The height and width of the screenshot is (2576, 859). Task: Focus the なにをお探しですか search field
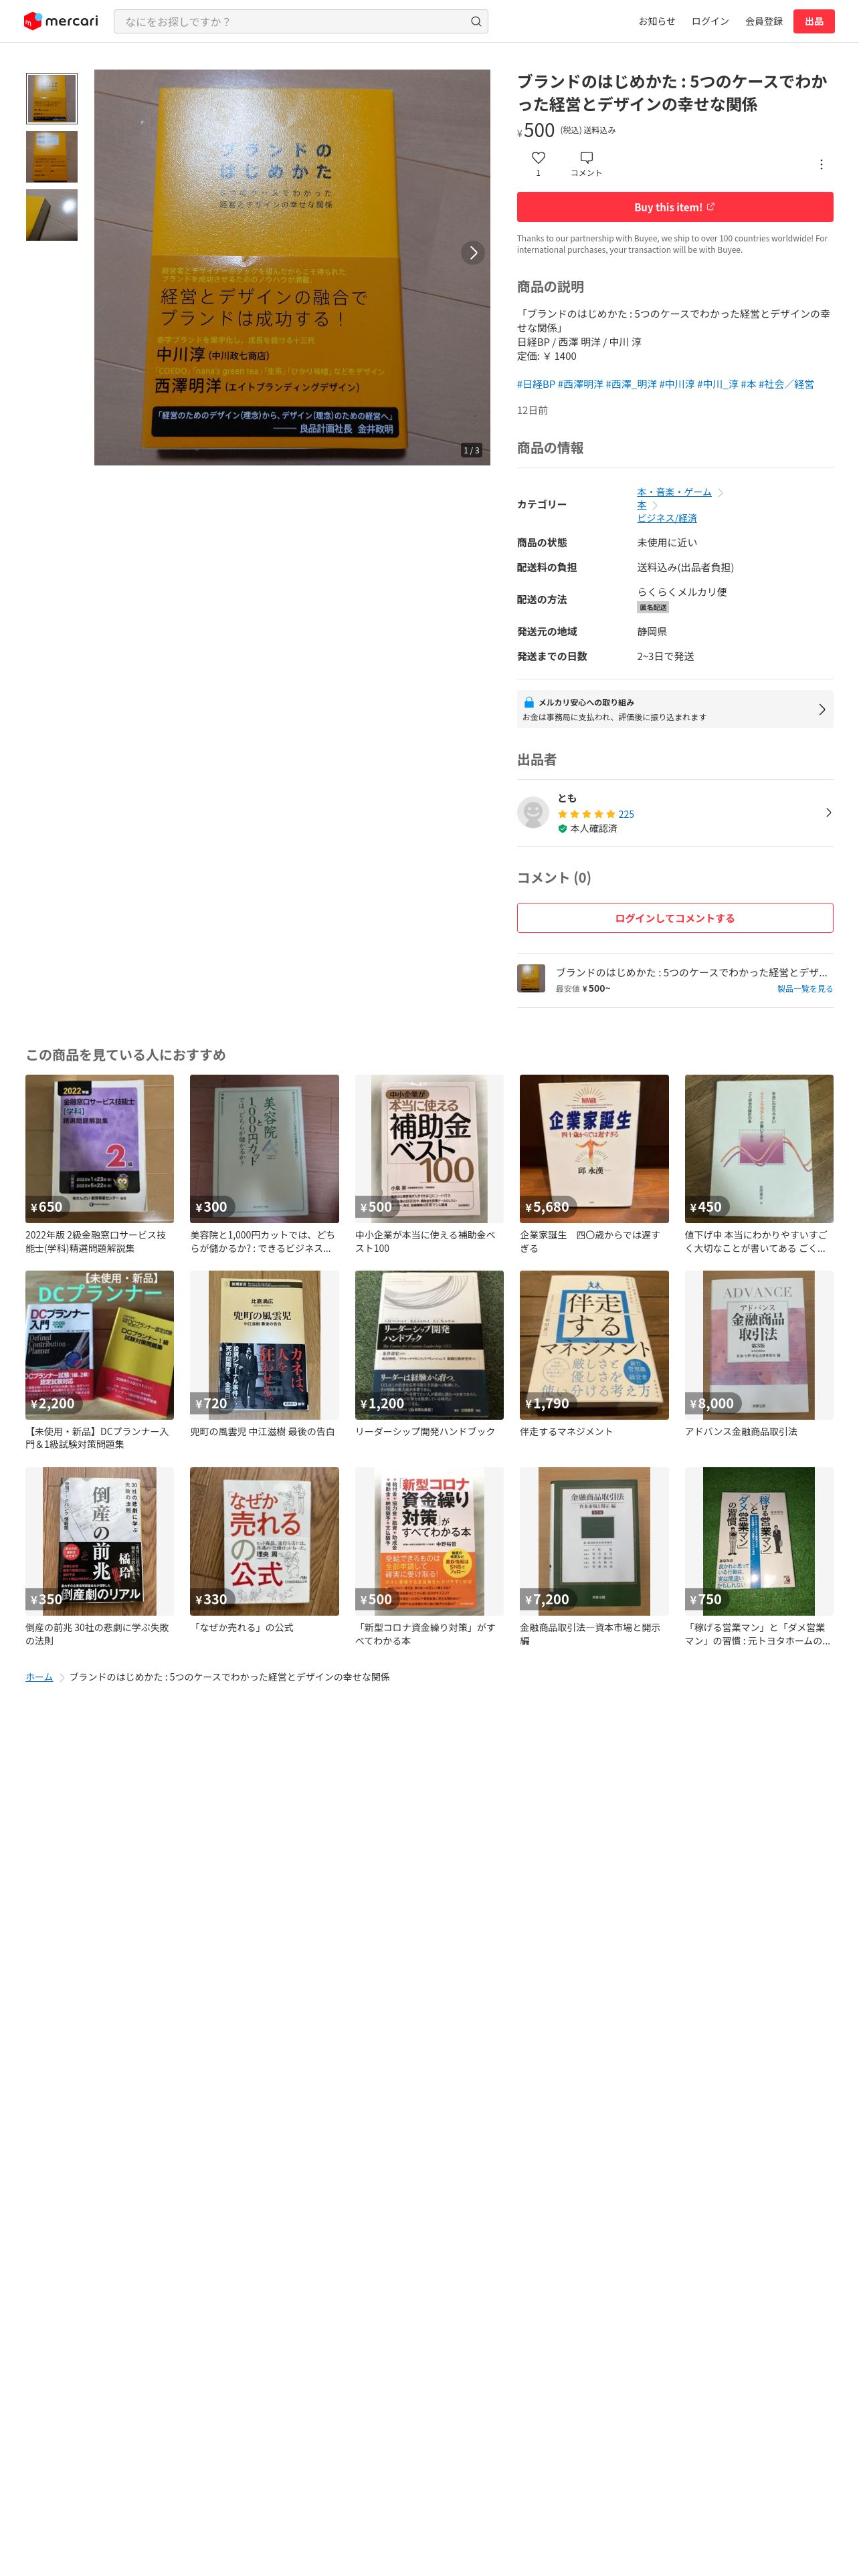tap(291, 21)
